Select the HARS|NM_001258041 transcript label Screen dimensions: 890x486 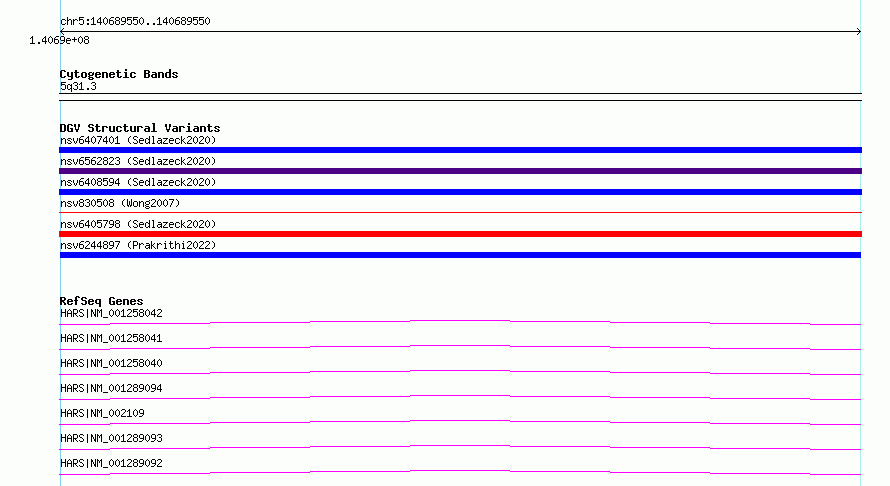111,338
